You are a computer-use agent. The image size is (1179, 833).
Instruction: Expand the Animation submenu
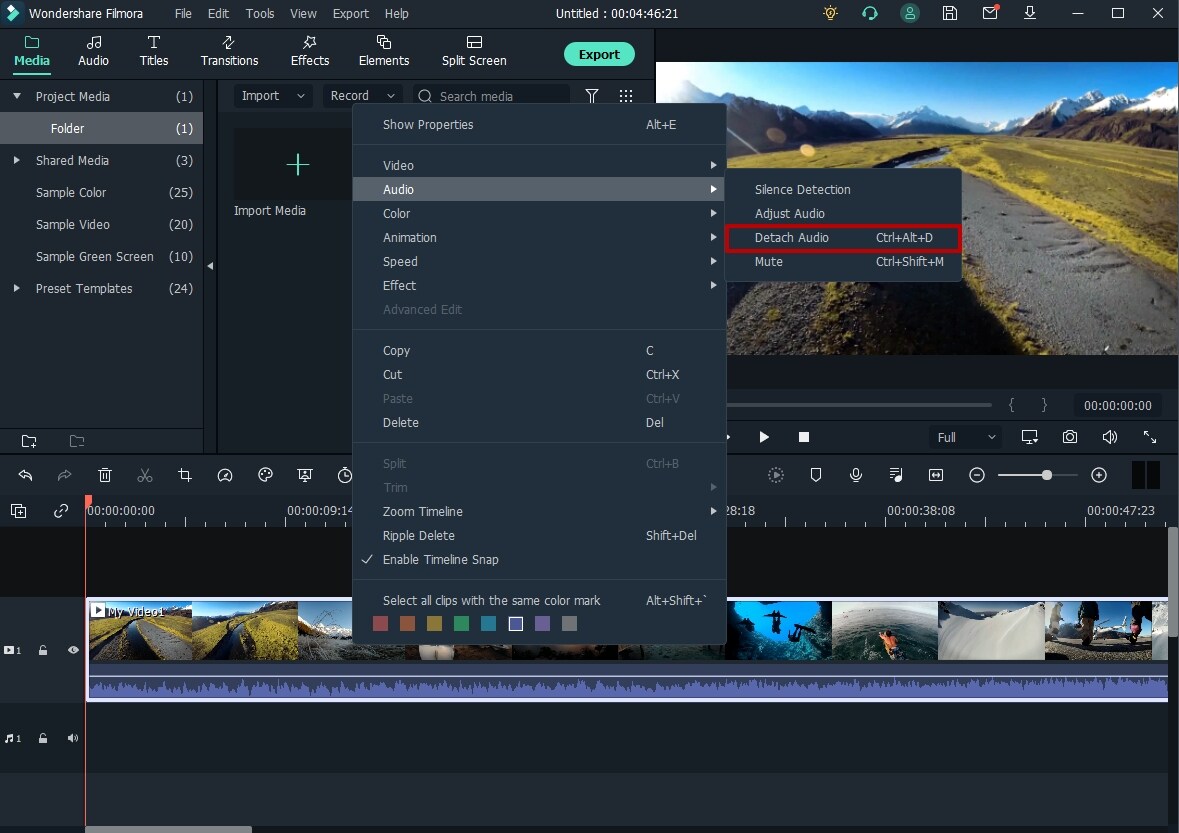[539, 238]
